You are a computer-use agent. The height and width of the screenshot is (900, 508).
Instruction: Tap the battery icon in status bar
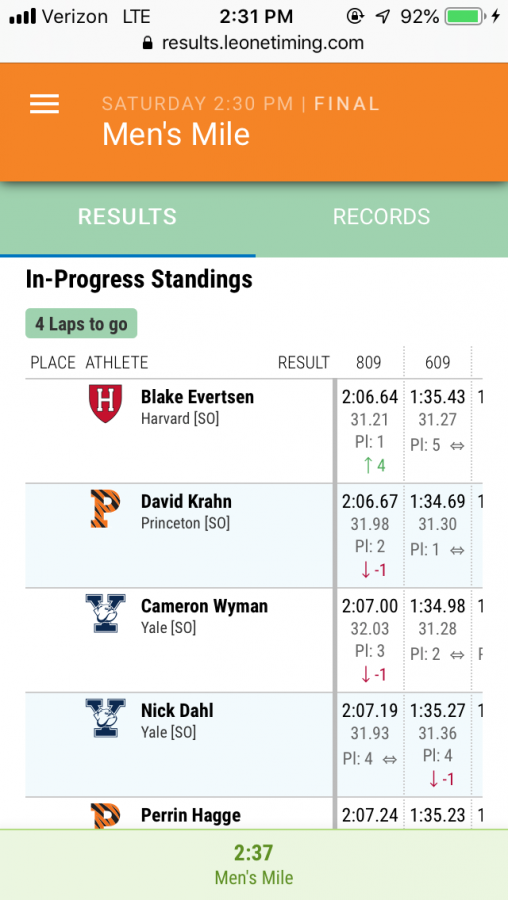pyautogui.click(x=466, y=17)
